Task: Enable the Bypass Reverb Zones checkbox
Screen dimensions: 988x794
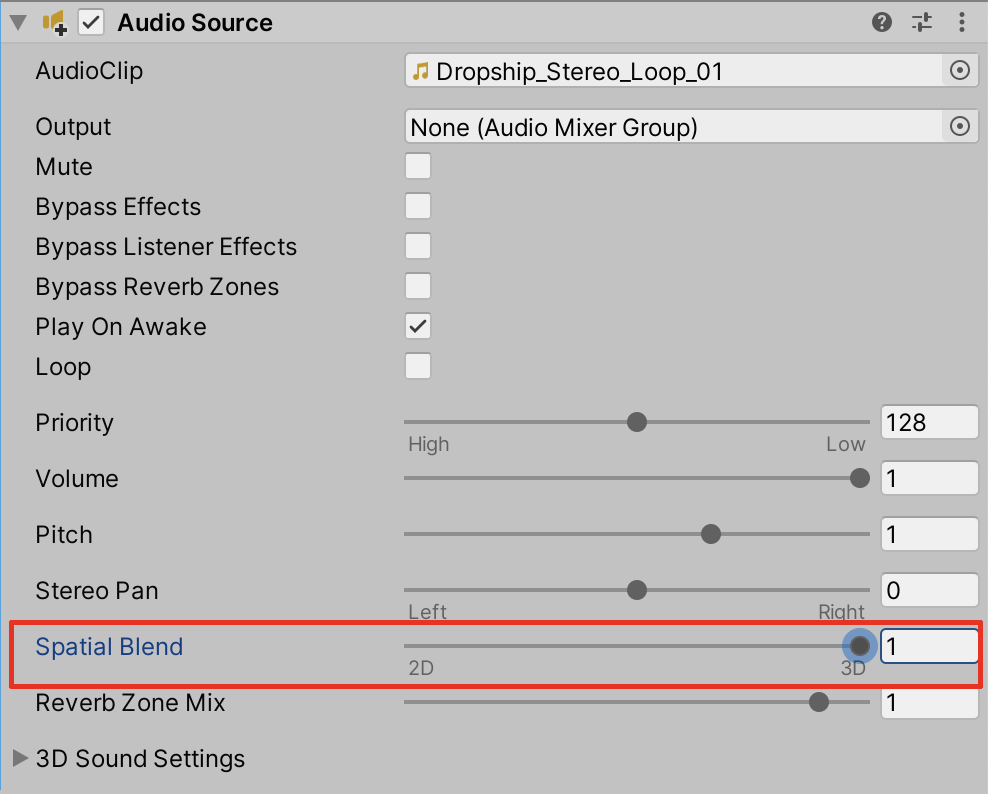Action: pyautogui.click(x=417, y=286)
